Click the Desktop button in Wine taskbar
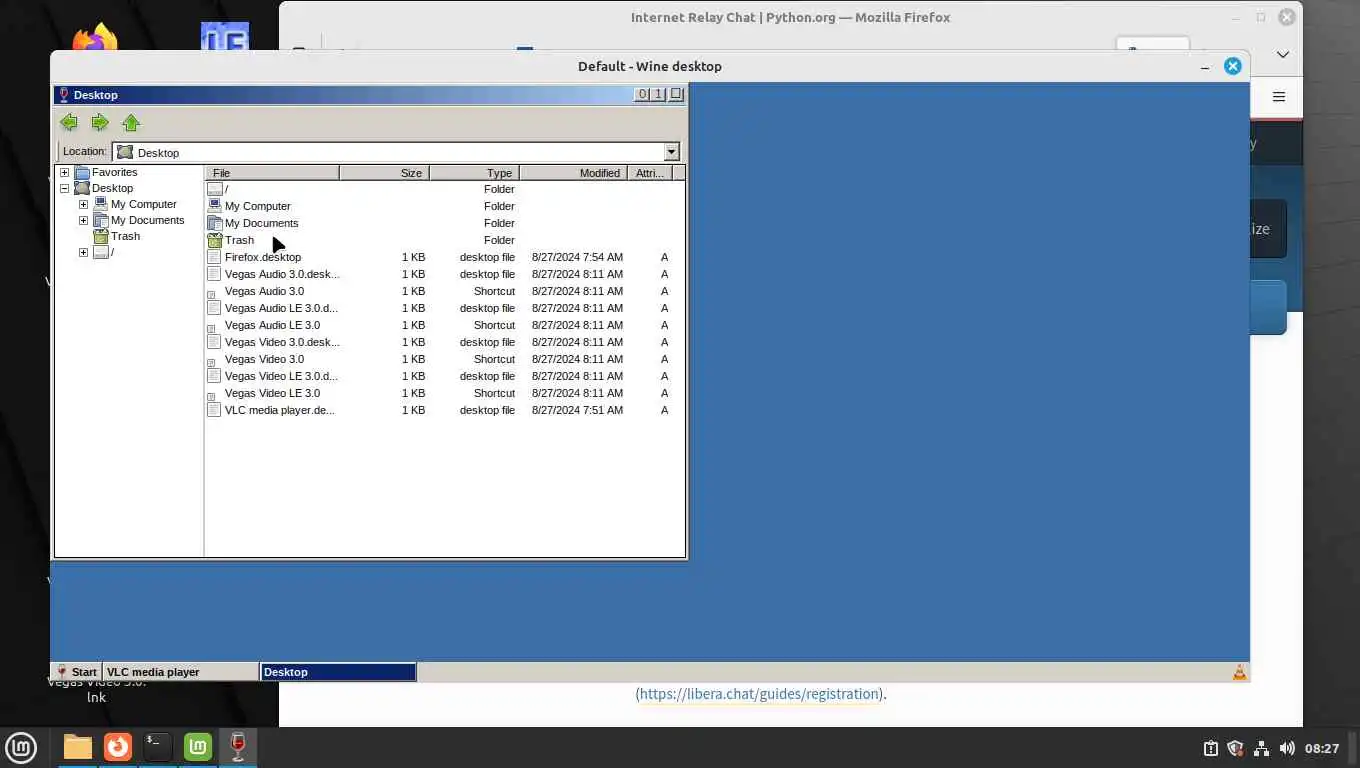This screenshot has height=768, width=1360. pos(338,672)
